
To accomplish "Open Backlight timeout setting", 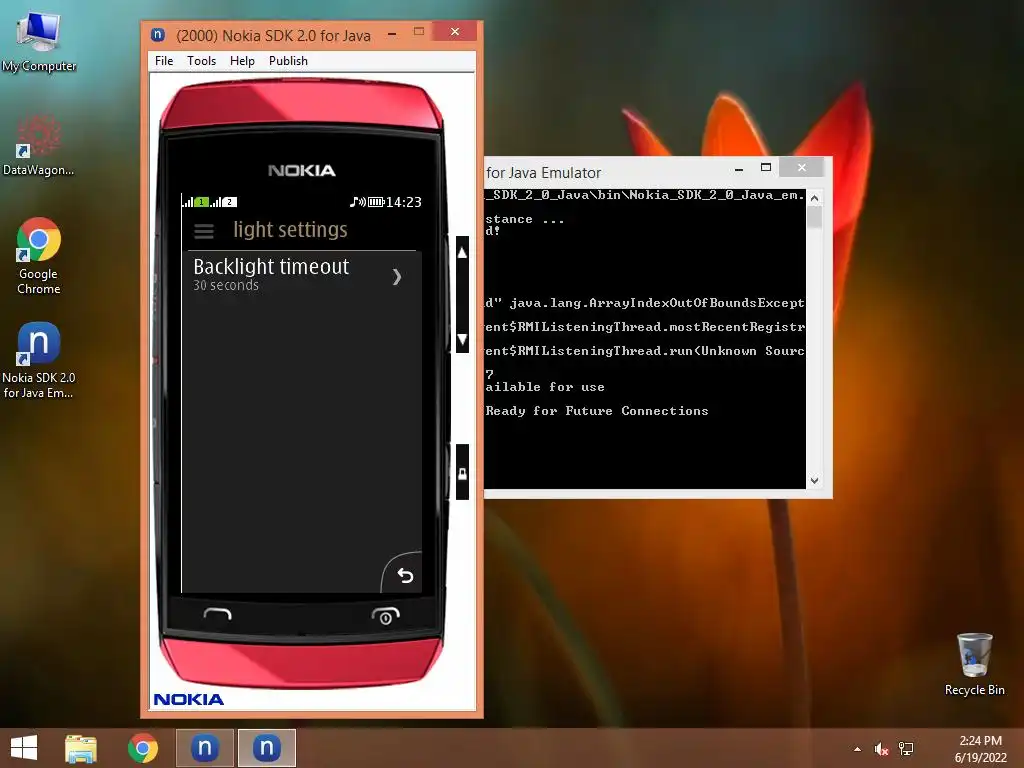I will (302, 275).
